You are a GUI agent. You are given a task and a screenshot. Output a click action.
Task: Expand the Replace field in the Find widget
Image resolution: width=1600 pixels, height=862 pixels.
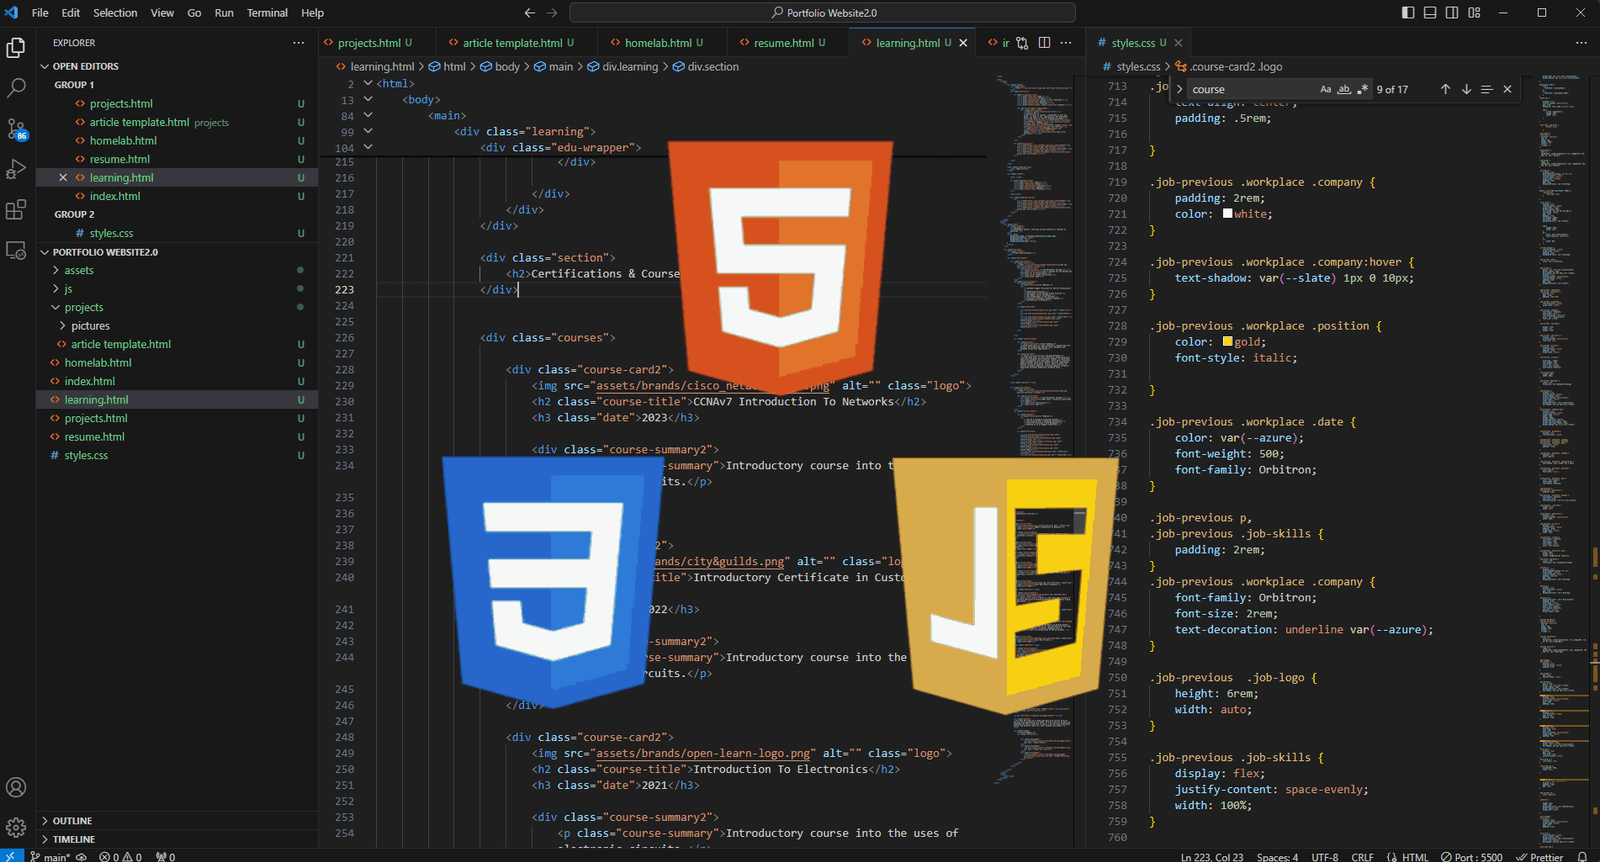pos(1180,89)
